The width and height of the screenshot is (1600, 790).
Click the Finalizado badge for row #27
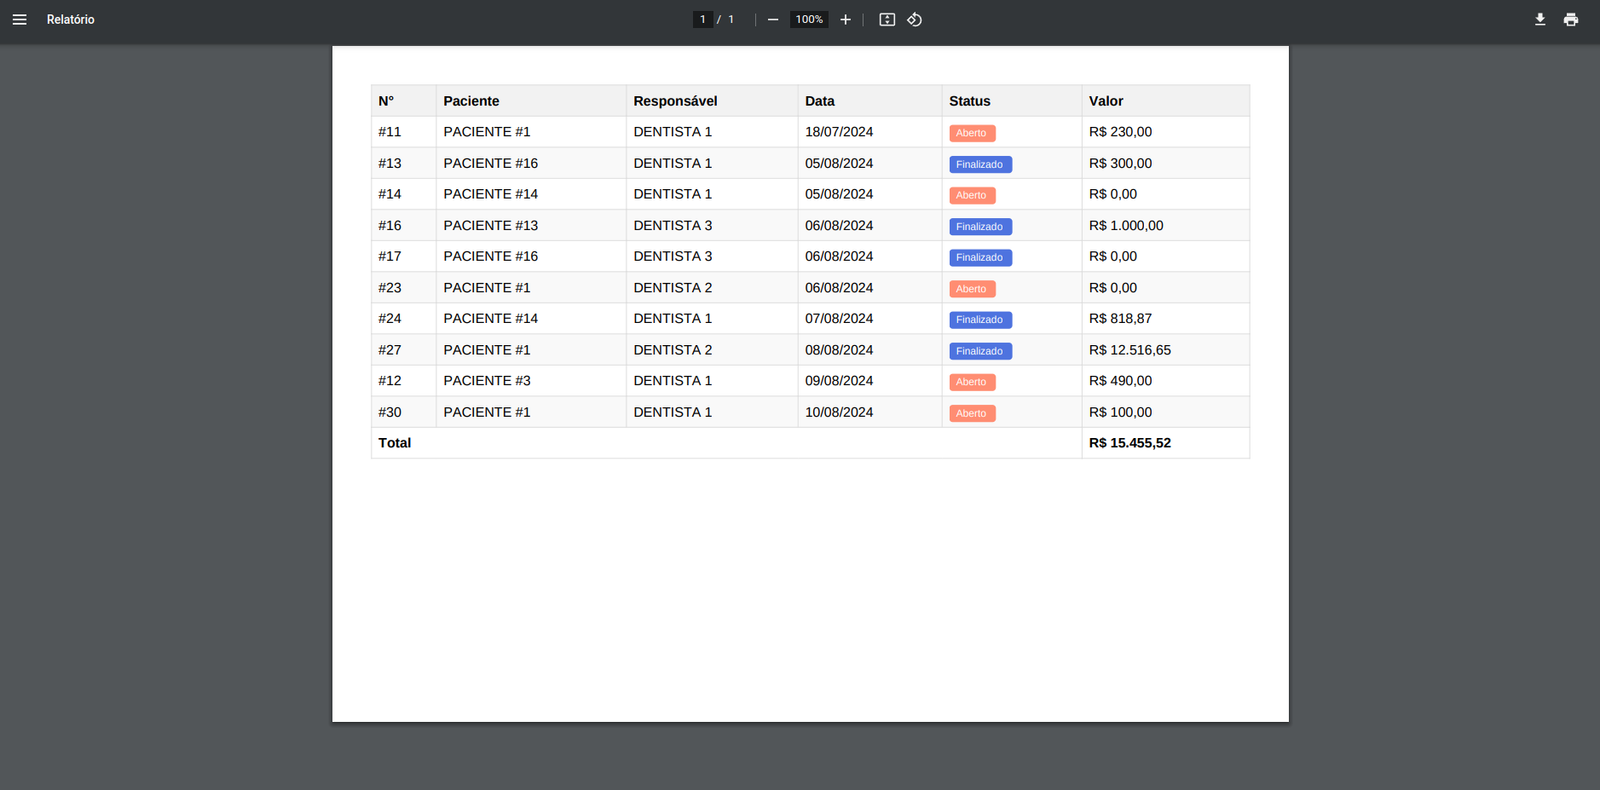980,351
